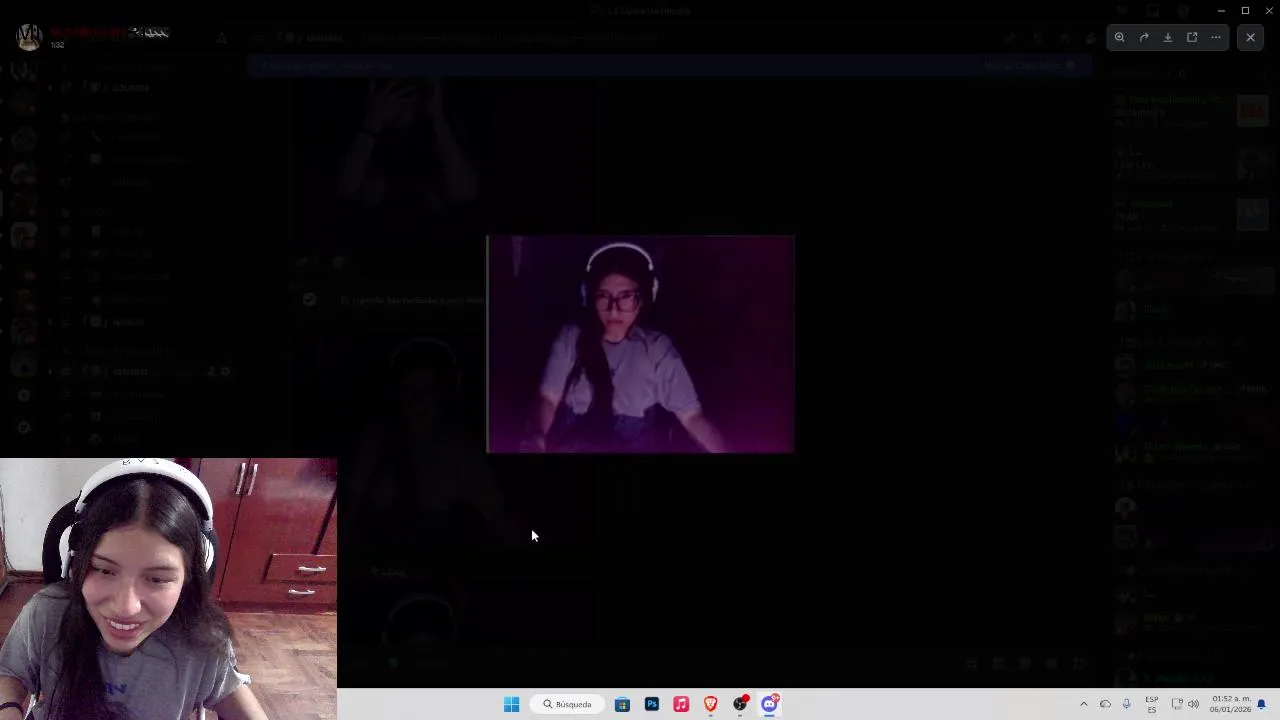Open Microsoft Store from the taskbar
1280x720 pixels.
pos(622,704)
